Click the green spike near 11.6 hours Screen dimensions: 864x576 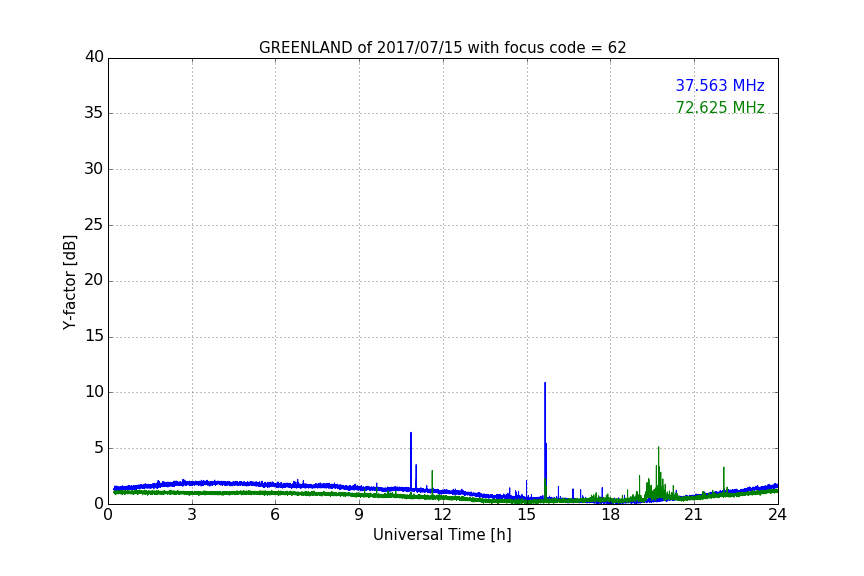pos(432,482)
